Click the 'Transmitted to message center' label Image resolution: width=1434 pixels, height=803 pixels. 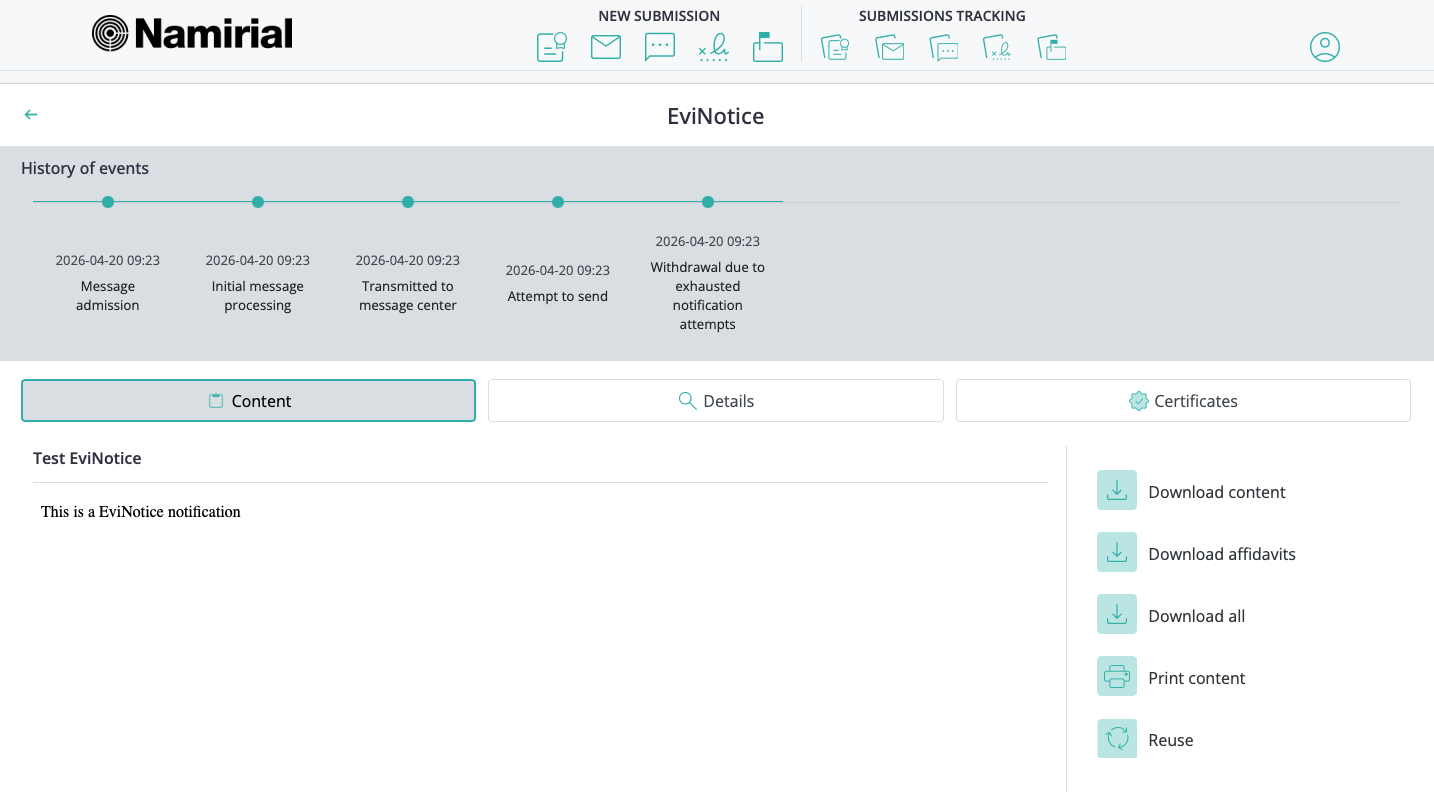(408, 296)
